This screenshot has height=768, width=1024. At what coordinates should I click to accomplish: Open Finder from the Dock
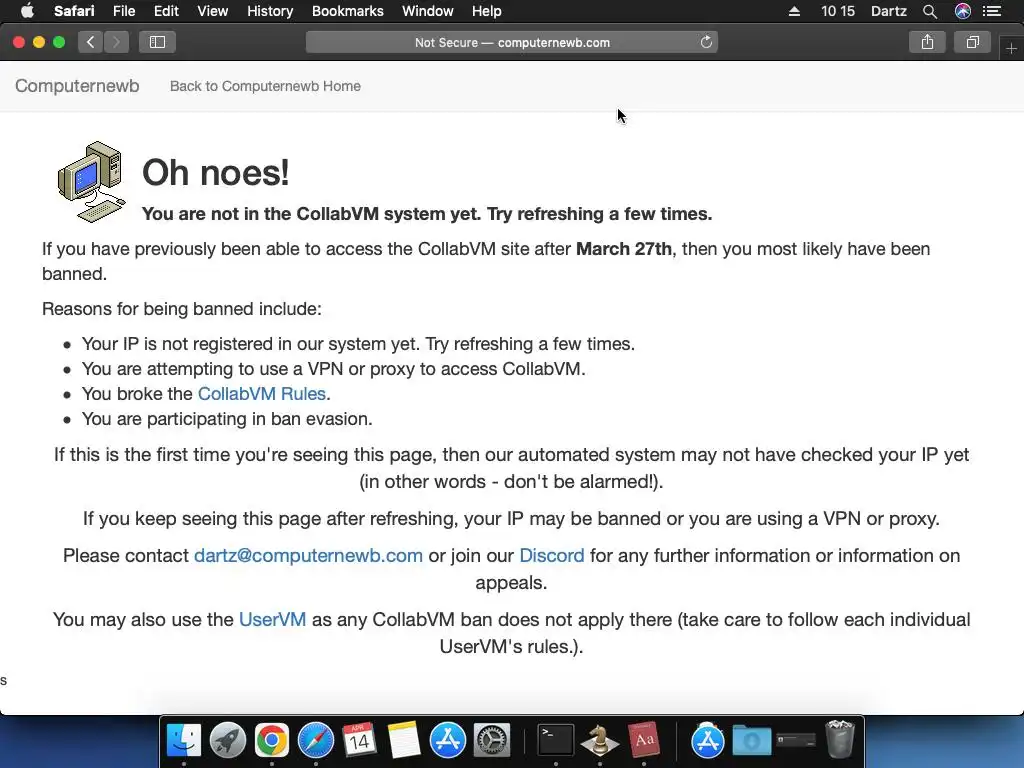[184, 741]
